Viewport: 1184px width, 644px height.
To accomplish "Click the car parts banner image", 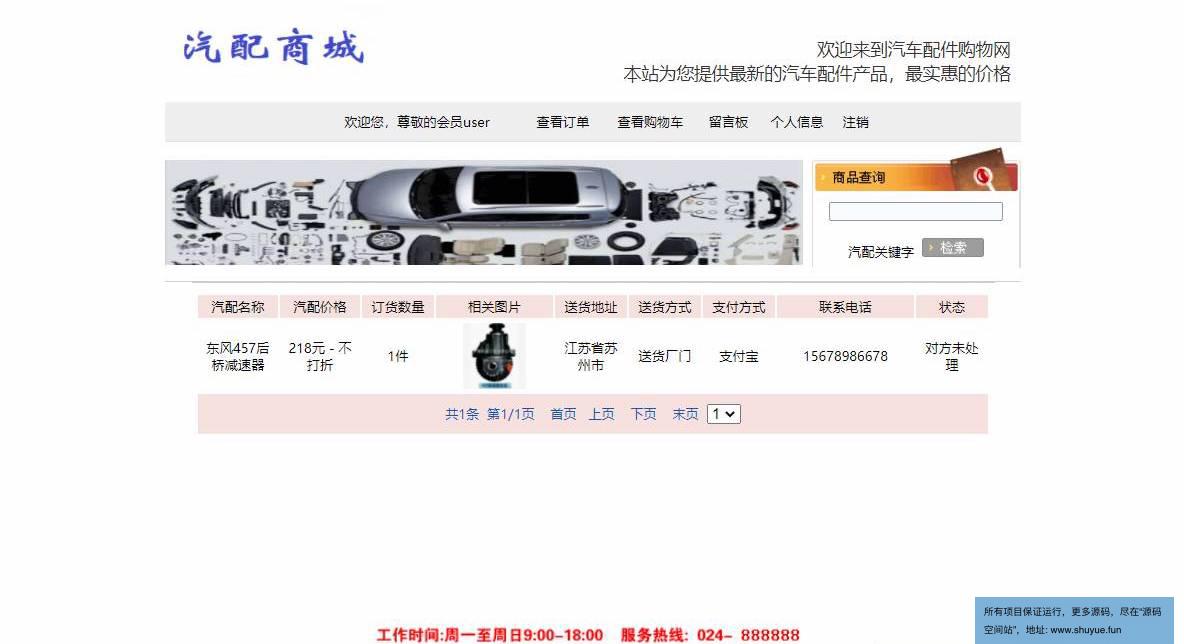I will coord(484,212).
